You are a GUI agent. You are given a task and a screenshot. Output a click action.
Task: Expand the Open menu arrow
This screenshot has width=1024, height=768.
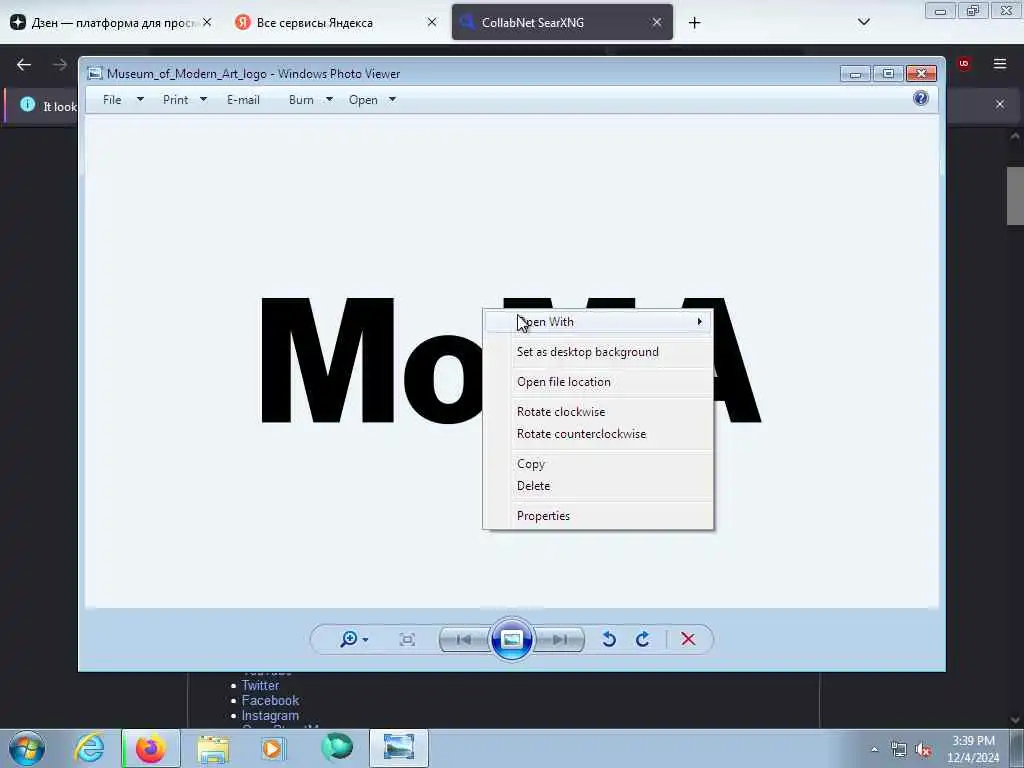392,99
